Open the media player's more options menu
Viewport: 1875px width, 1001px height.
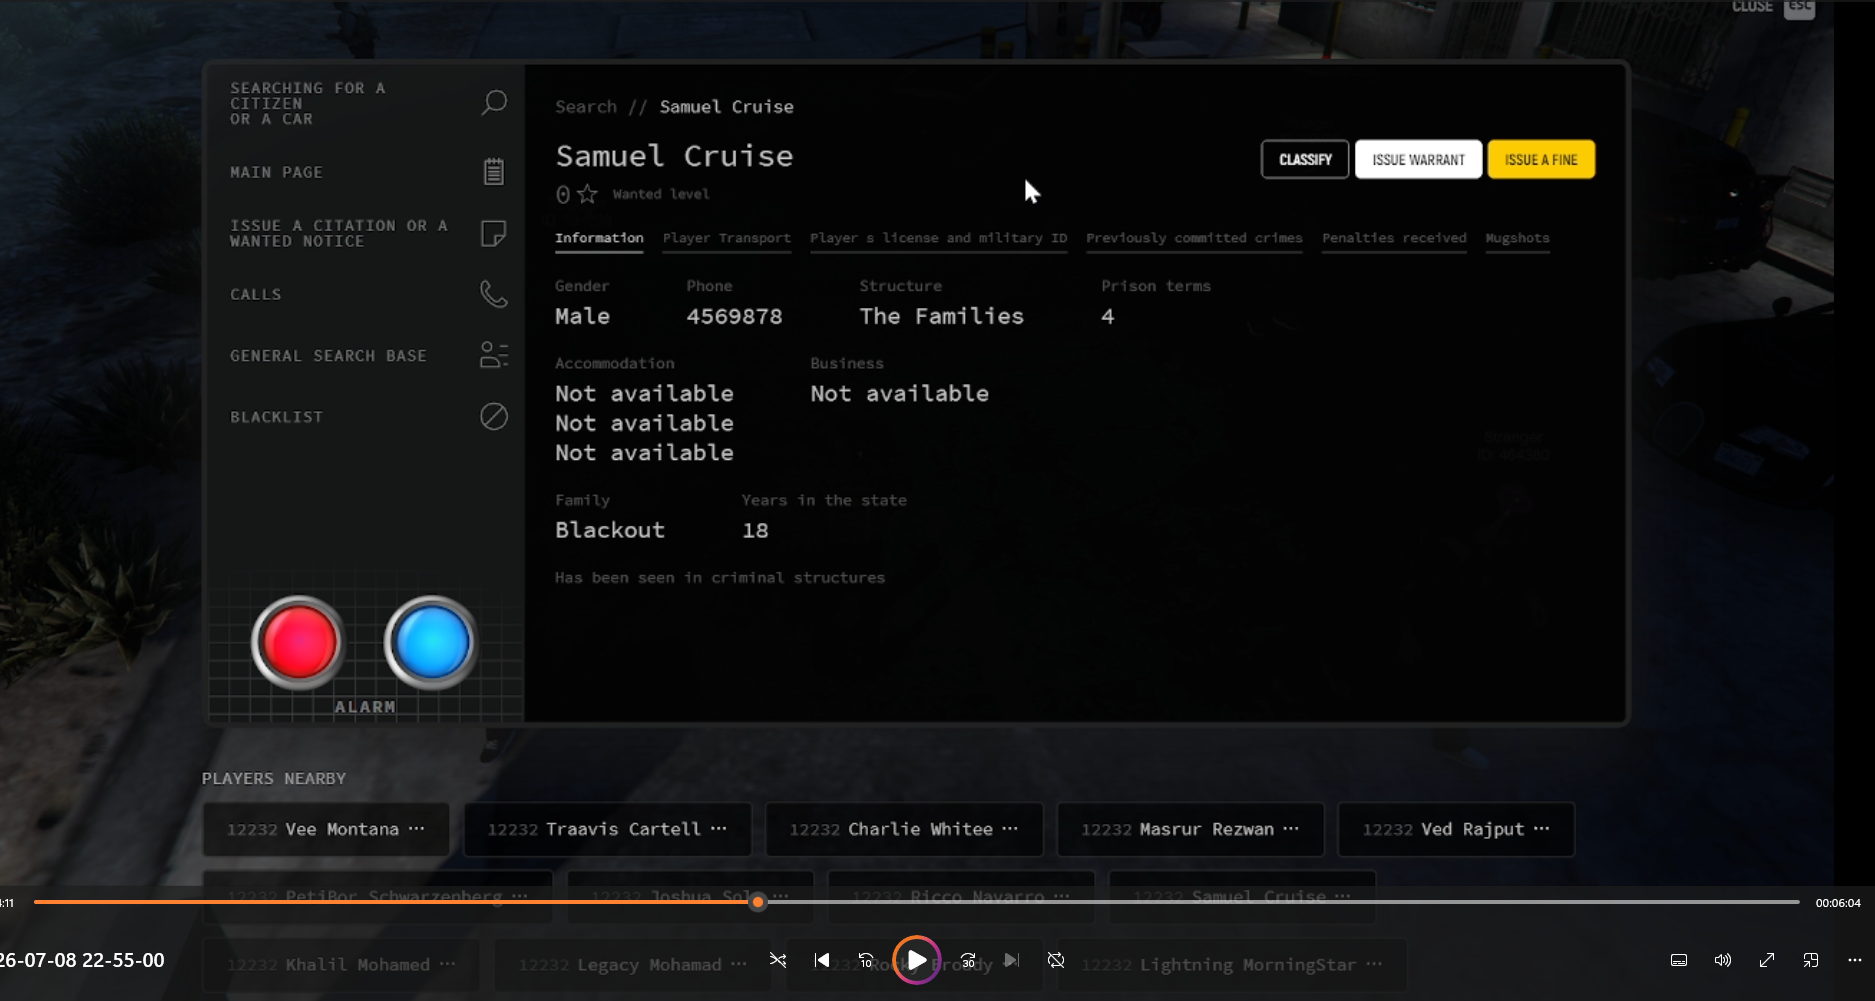(1855, 960)
